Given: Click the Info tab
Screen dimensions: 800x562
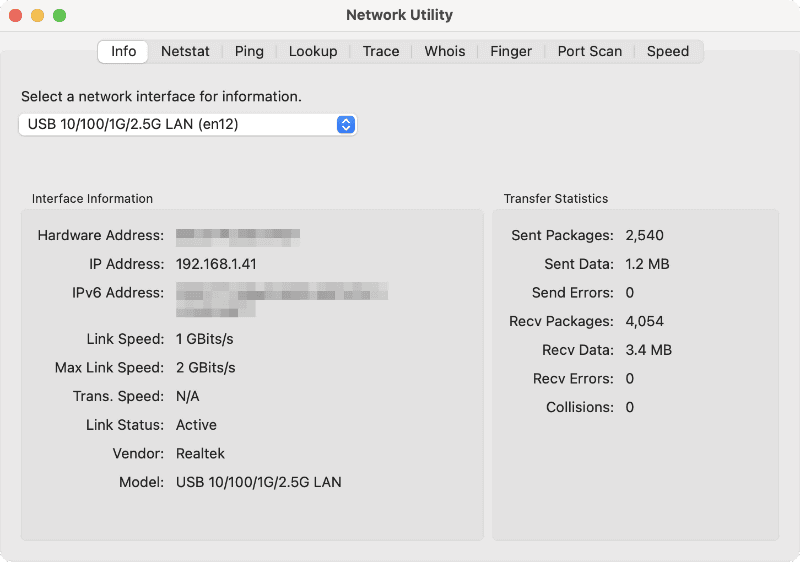Looking at the screenshot, I should click(123, 51).
